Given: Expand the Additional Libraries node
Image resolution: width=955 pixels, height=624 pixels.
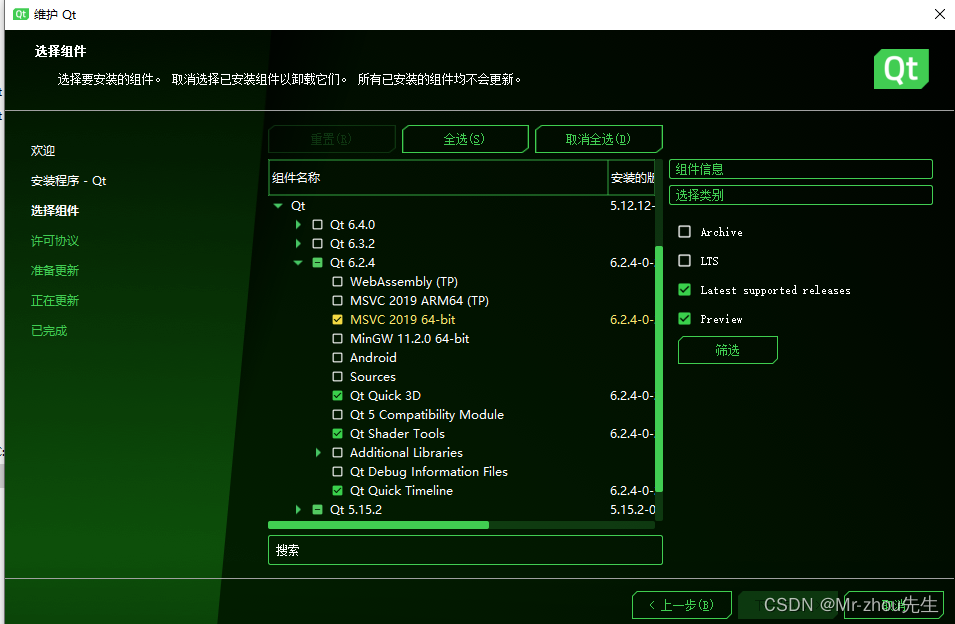Looking at the screenshot, I should coord(318,452).
